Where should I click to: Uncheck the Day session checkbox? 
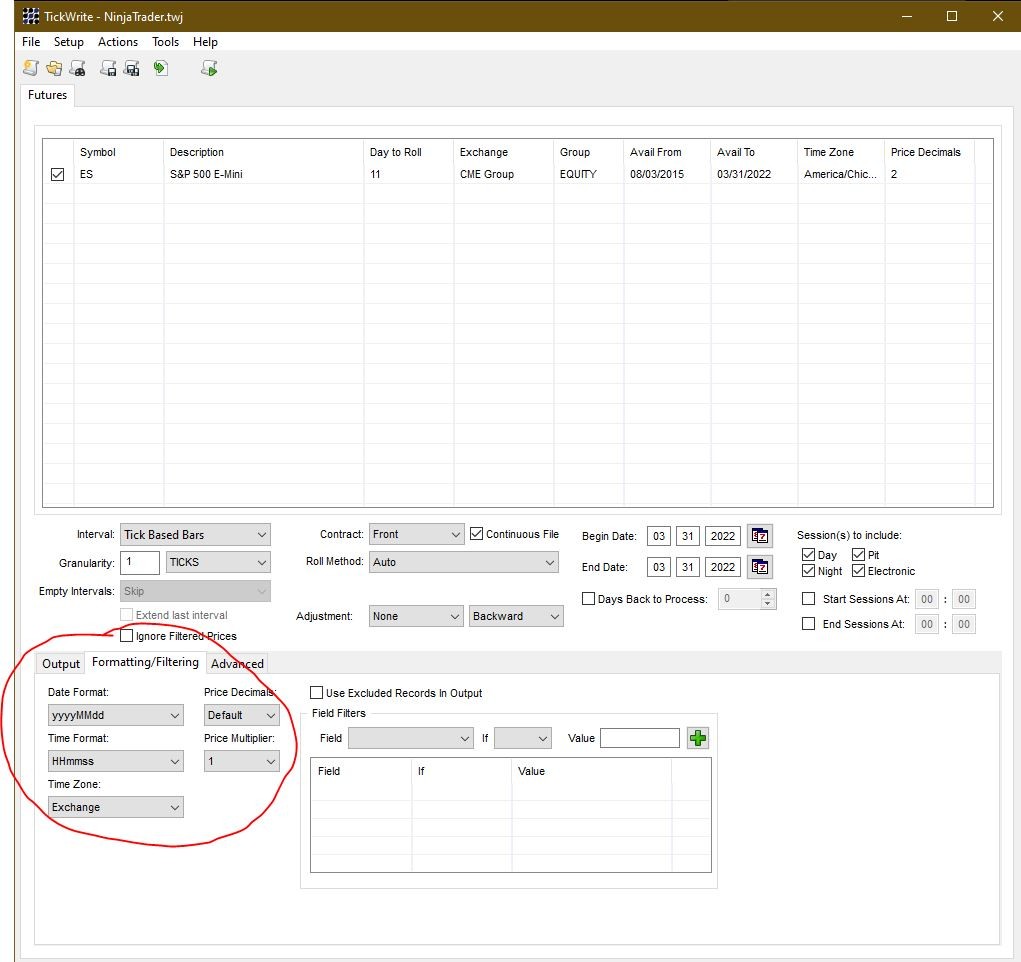pyautogui.click(x=809, y=554)
